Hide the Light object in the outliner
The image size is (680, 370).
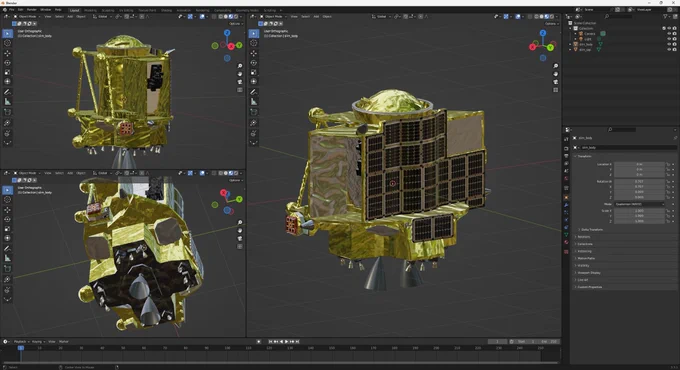(669, 39)
